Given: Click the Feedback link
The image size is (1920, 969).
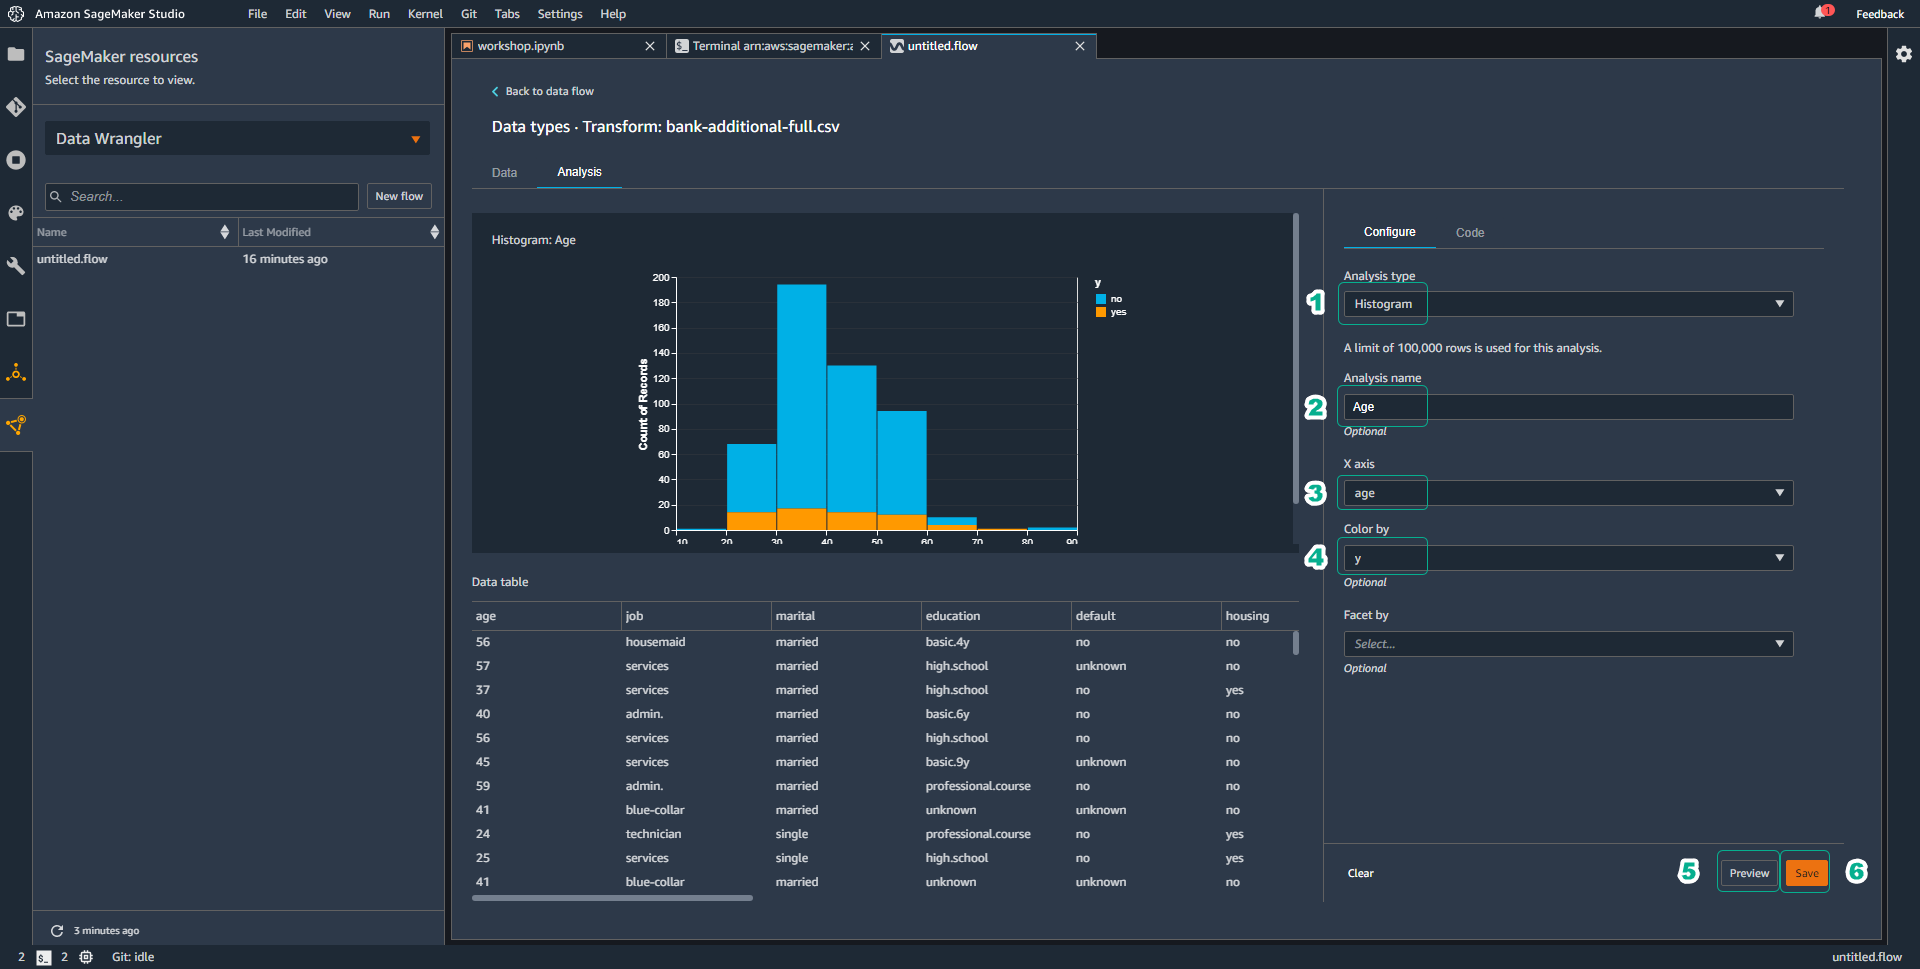Looking at the screenshot, I should [x=1879, y=14].
